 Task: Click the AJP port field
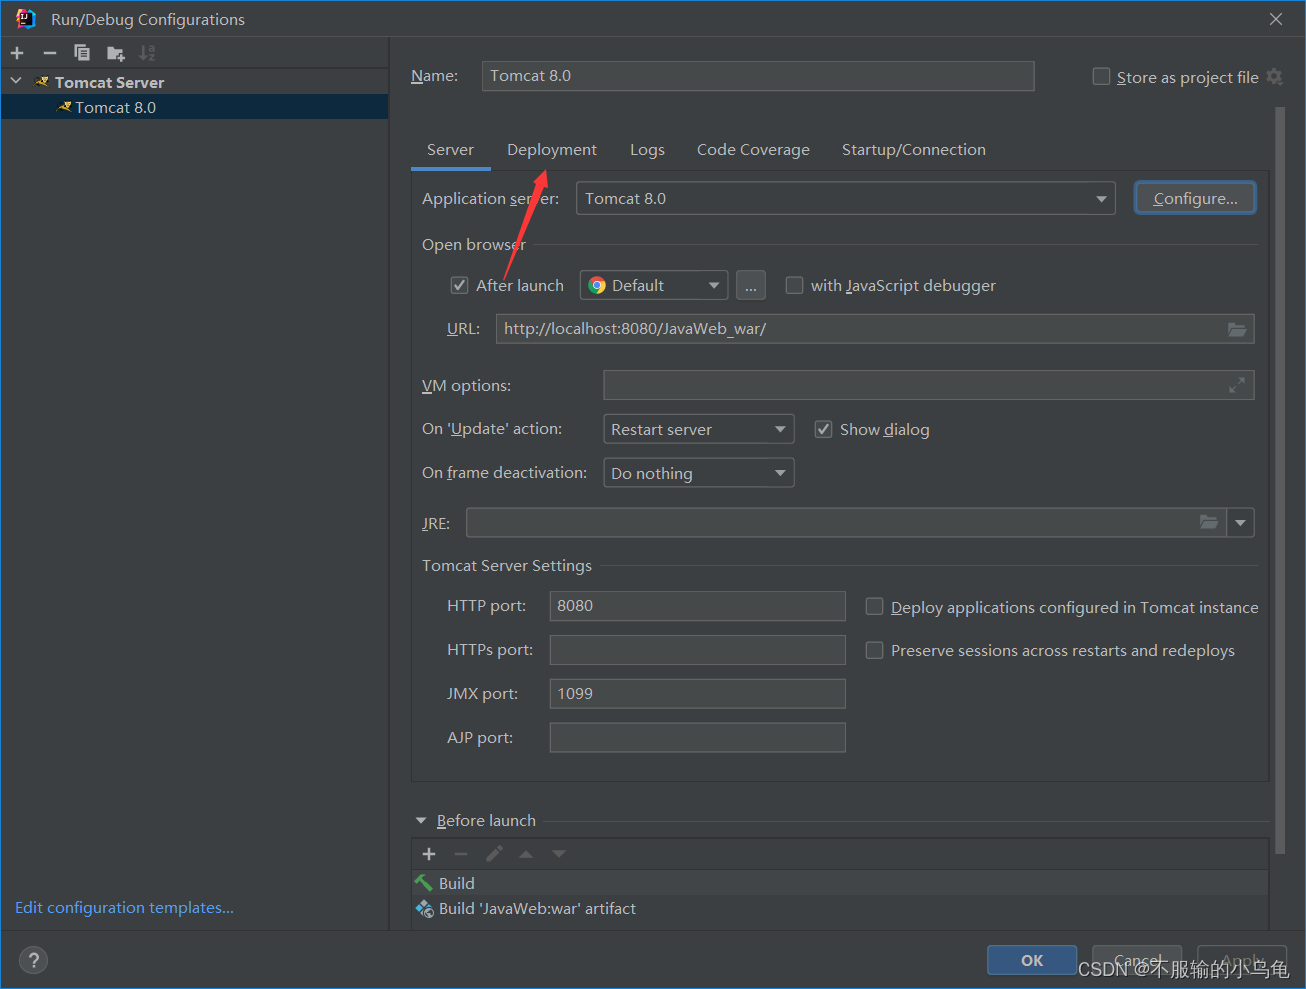coord(698,738)
